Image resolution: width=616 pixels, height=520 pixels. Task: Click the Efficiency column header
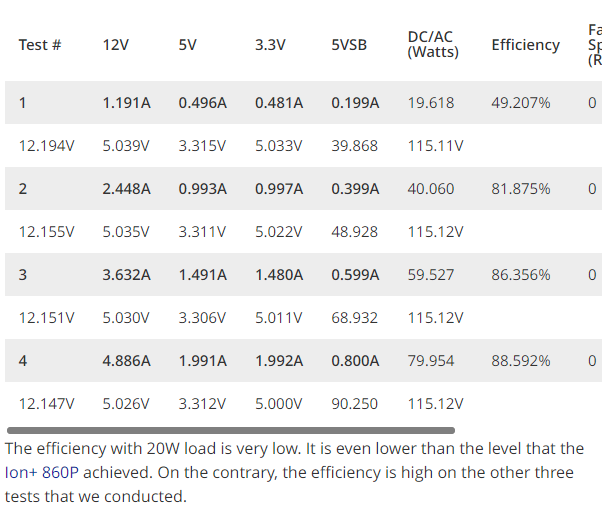[x=525, y=45]
